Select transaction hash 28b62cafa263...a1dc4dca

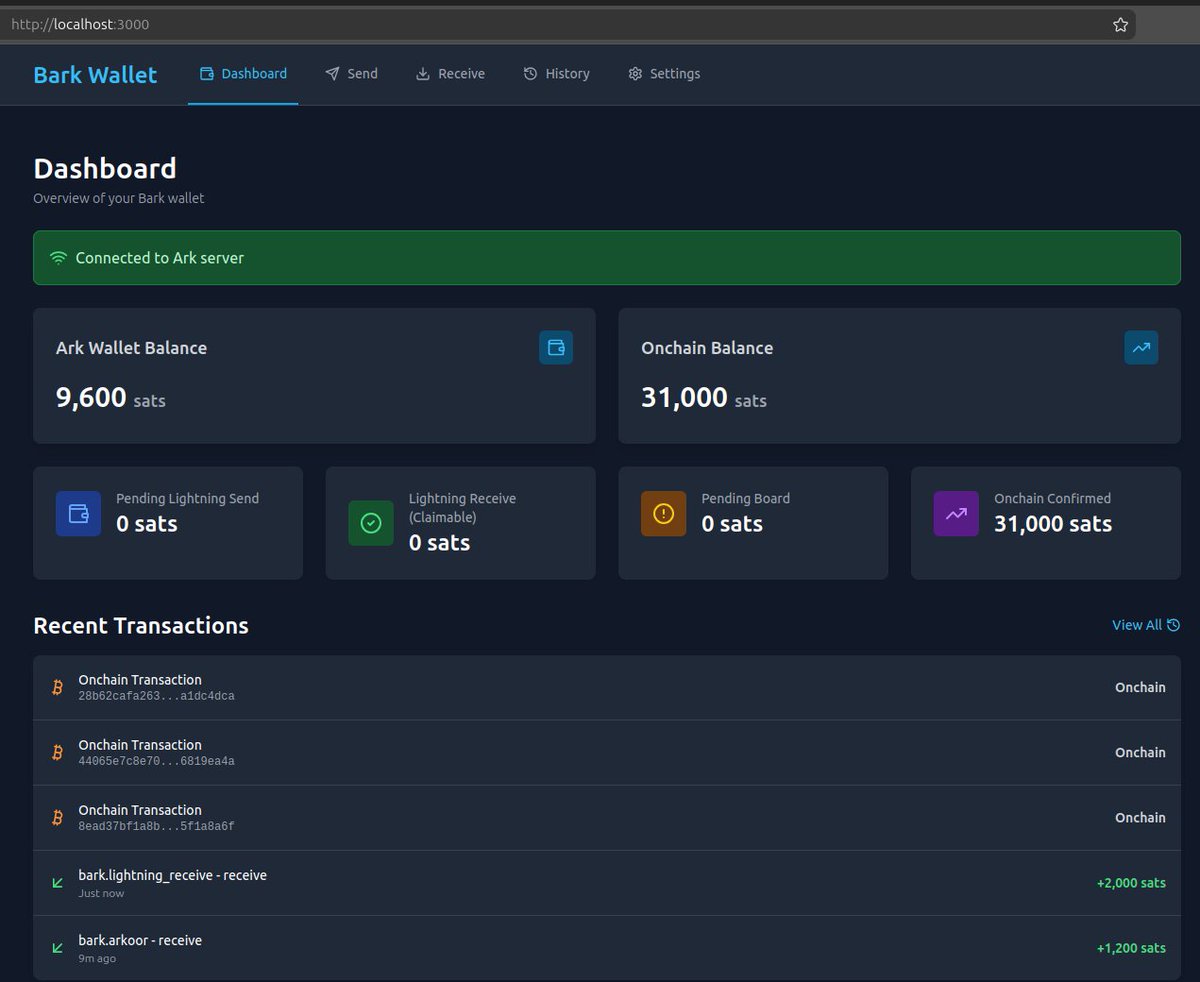click(x=157, y=696)
